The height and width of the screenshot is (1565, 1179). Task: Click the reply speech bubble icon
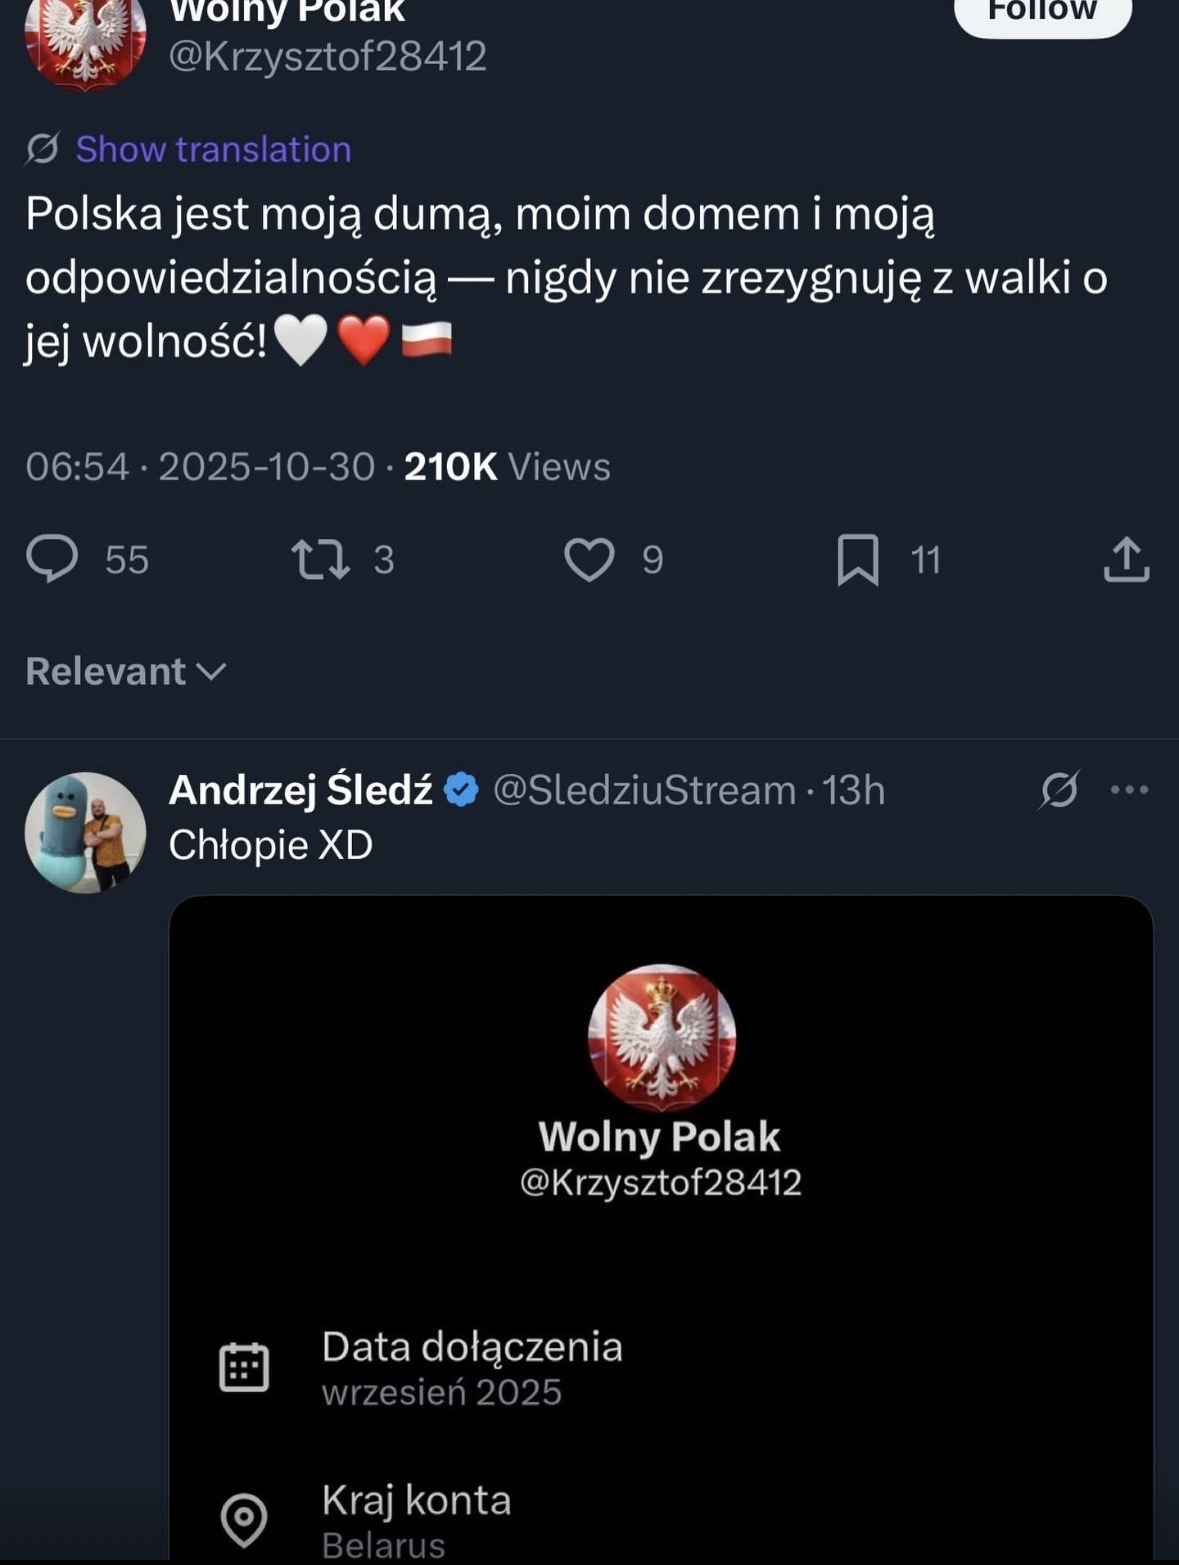(x=52, y=558)
